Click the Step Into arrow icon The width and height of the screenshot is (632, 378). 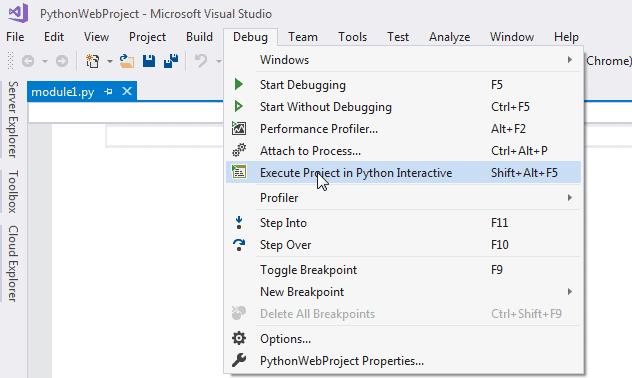(x=239, y=222)
